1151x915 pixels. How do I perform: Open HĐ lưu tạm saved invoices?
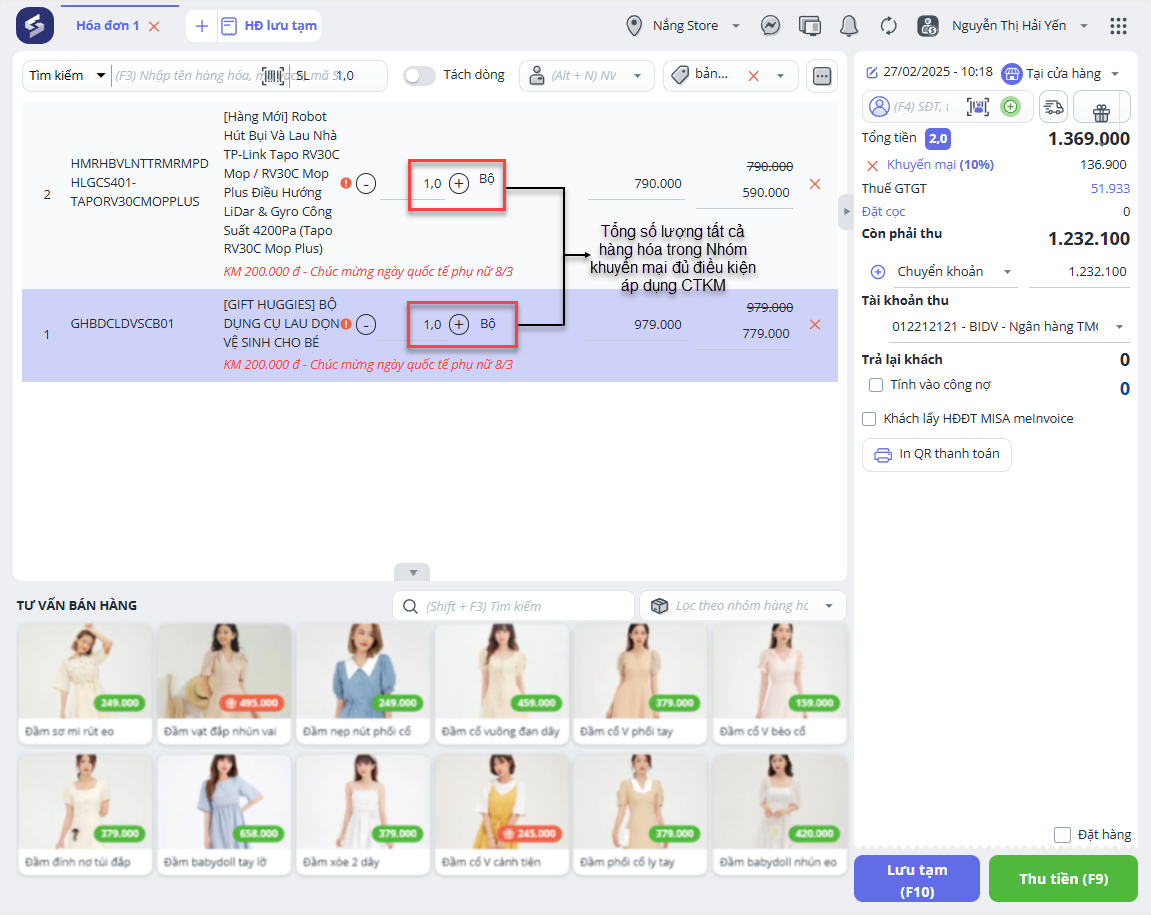pyautogui.click(x=269, y=26)
